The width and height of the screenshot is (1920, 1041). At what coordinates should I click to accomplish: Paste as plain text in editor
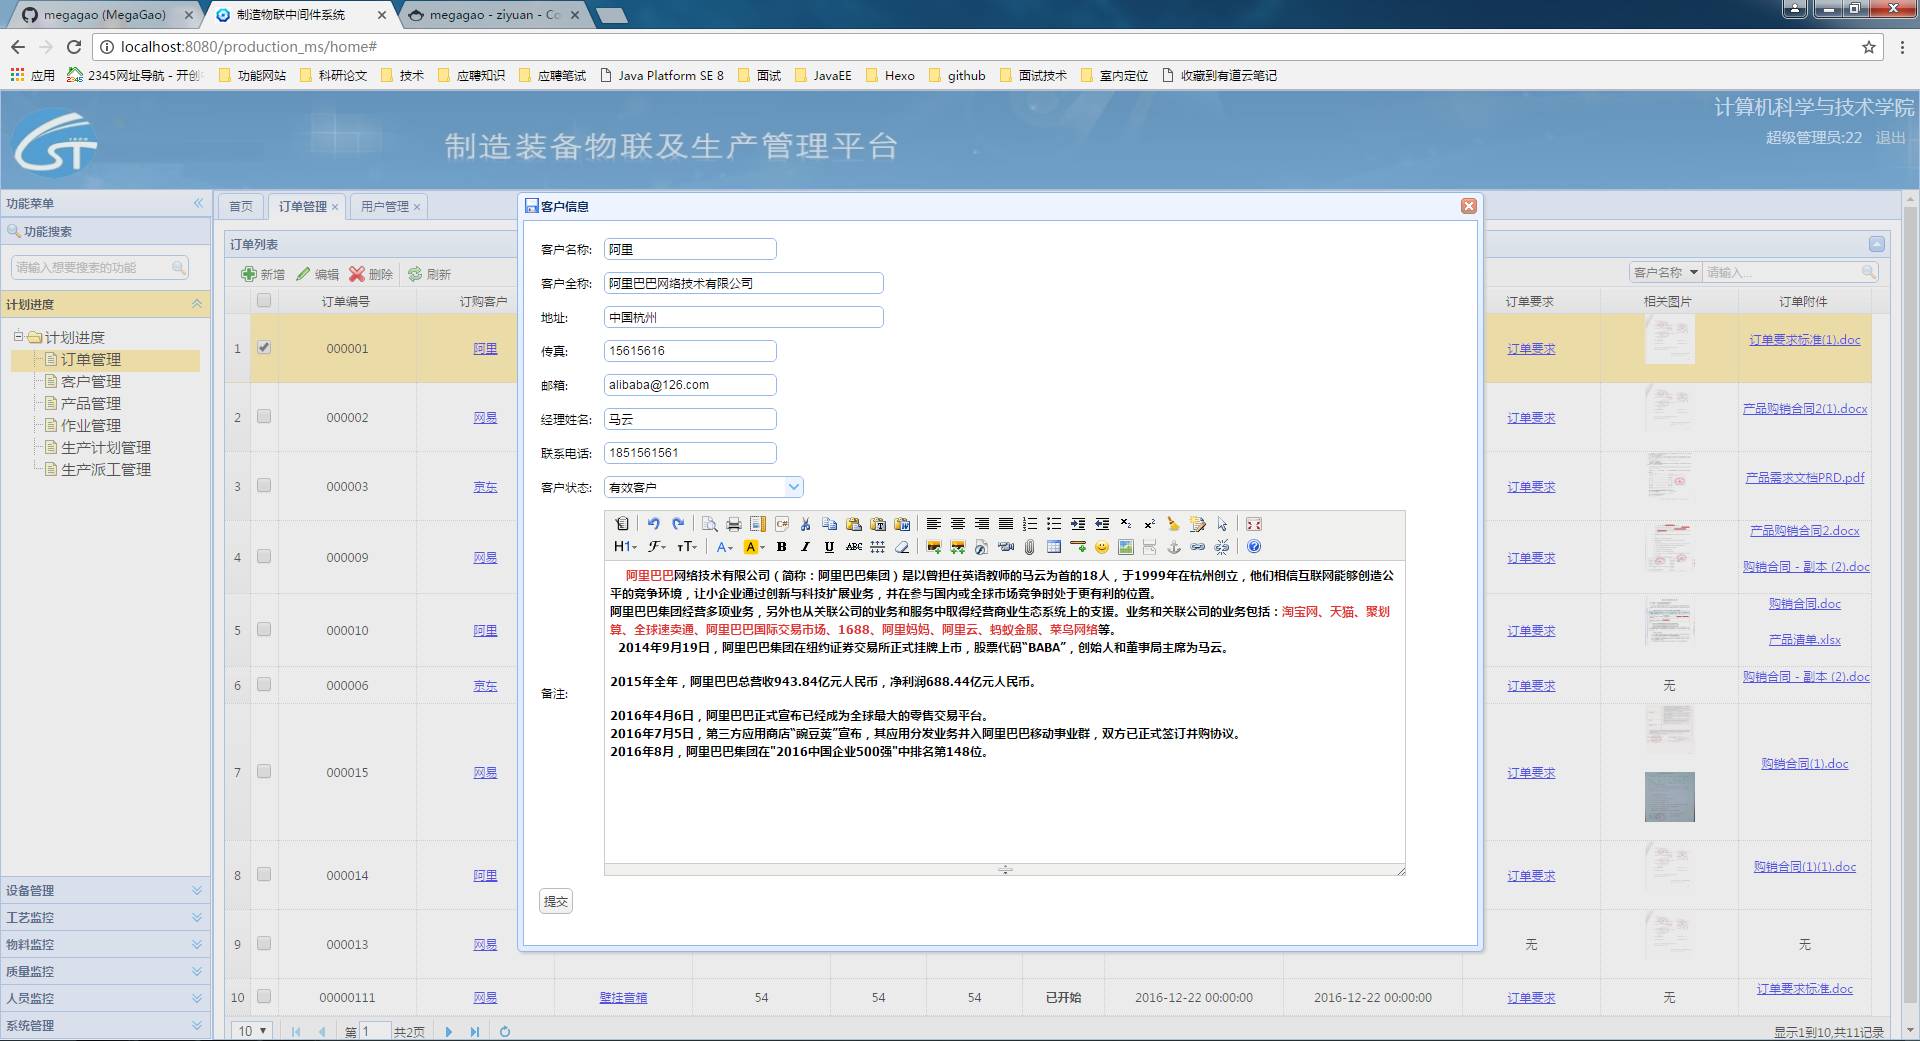878,524
